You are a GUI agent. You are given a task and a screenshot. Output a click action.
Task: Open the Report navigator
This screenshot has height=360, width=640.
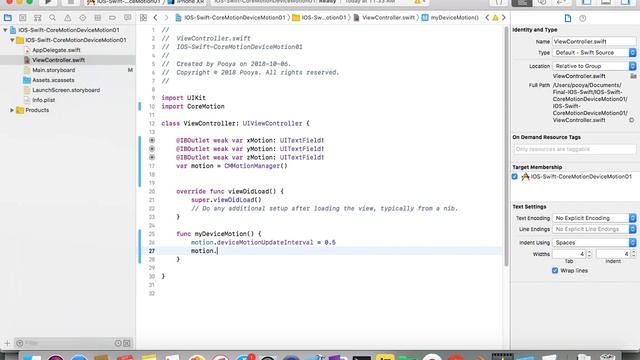pos(127,18)
